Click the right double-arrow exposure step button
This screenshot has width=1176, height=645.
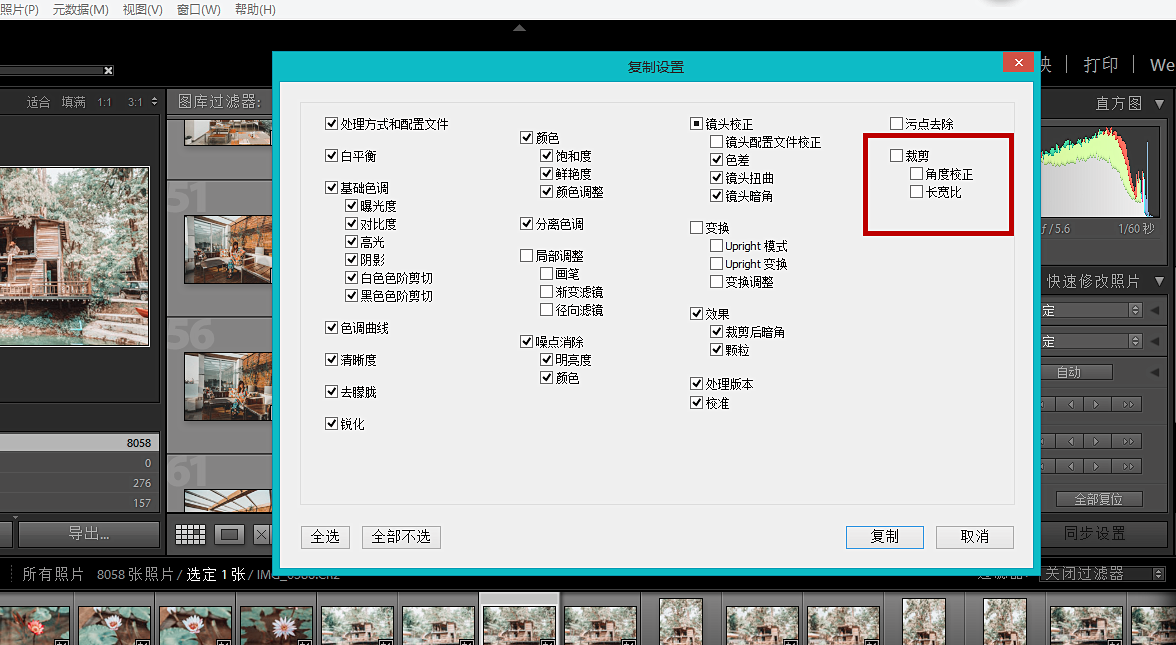(x=1129, y=404)
